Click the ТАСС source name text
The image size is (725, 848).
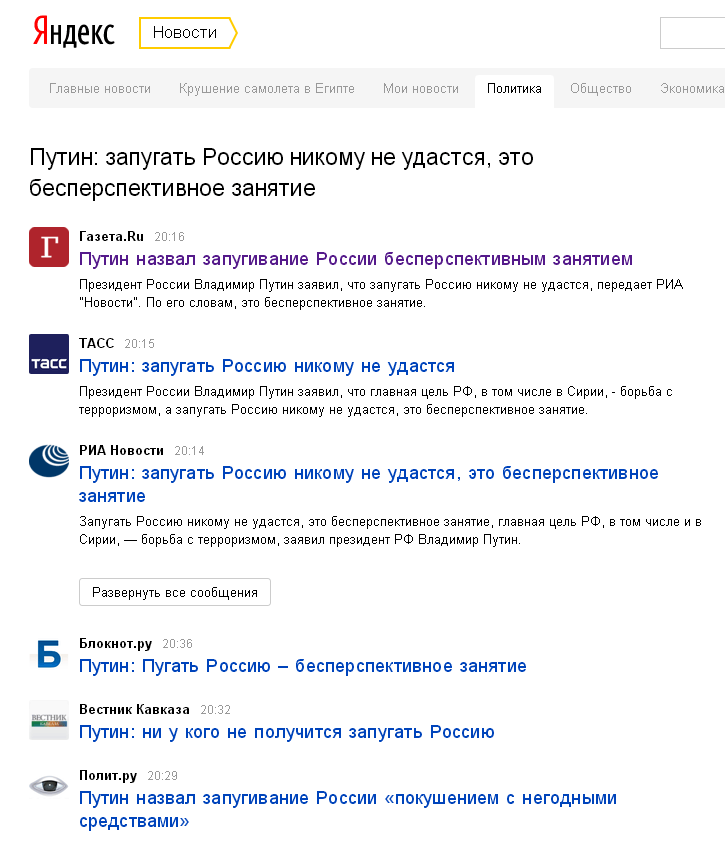coord(96,343)
